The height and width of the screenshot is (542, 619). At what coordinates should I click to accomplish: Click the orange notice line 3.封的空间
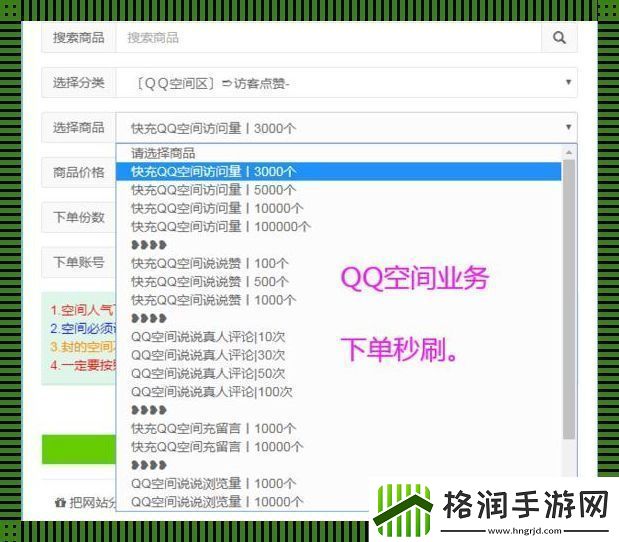point(83,347)
